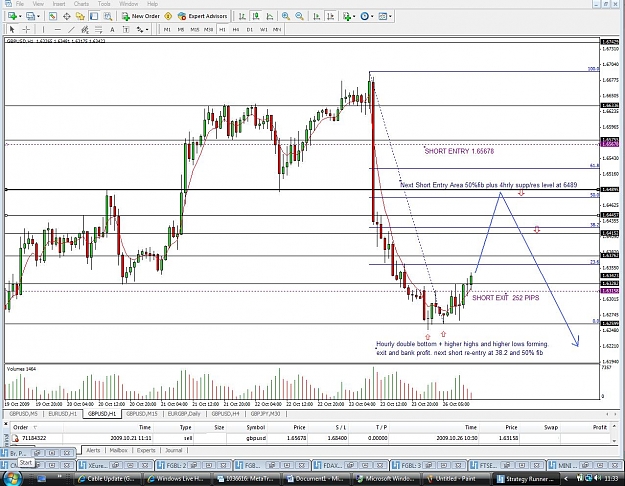
Task: Open the File menu
Action: (x=20, y=4)
